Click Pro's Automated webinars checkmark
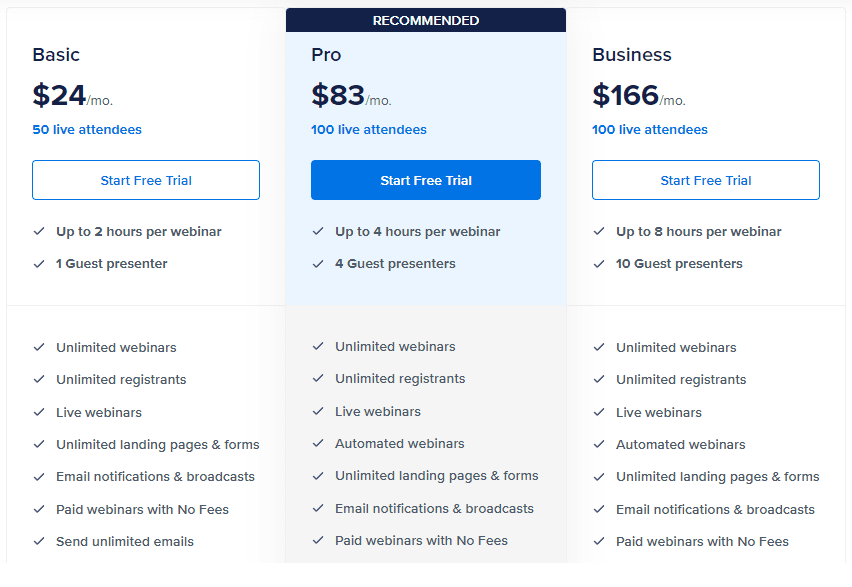Image resolution: width=852 pixels, height=587 pixels. [318, 443]
